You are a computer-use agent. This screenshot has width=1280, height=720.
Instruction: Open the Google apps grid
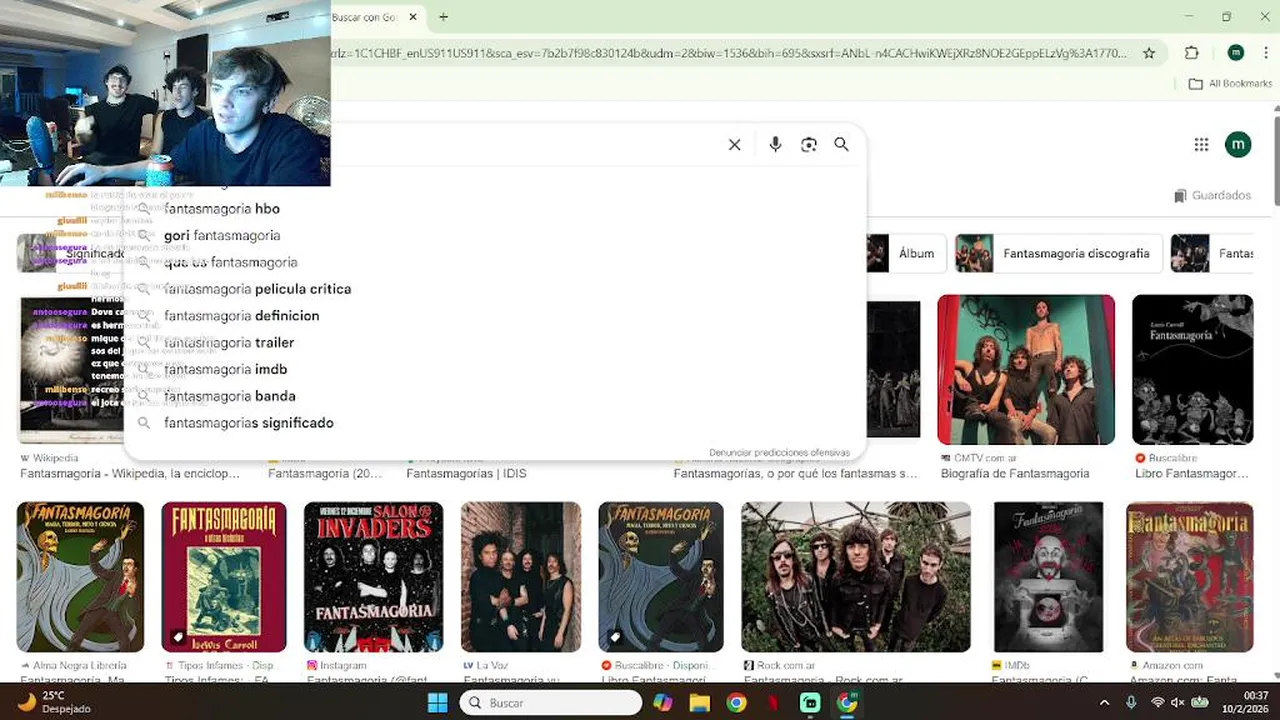1201,145
